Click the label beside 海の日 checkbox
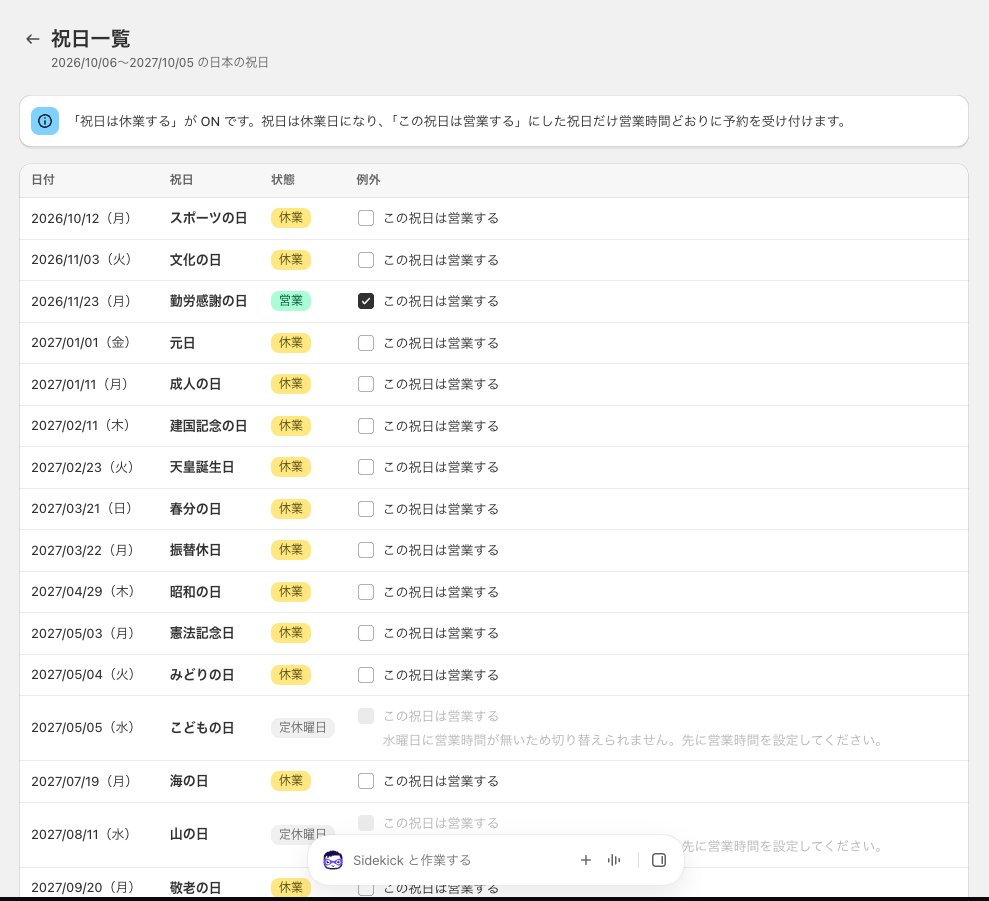 tap(441, 781)
